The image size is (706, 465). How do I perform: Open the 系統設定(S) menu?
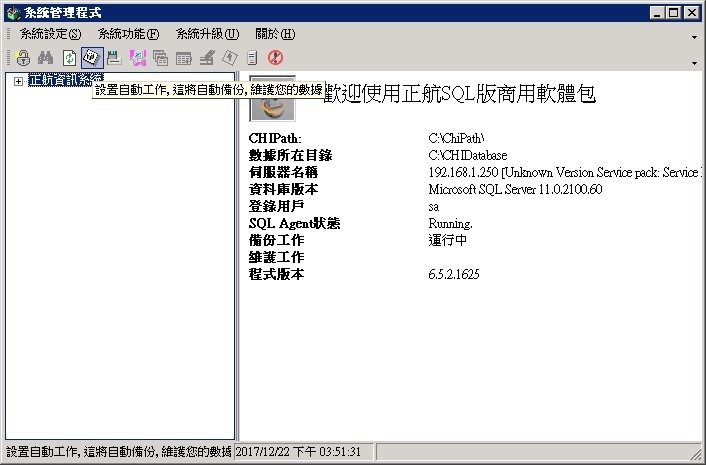pyautogui.click(x=50, y=34)
